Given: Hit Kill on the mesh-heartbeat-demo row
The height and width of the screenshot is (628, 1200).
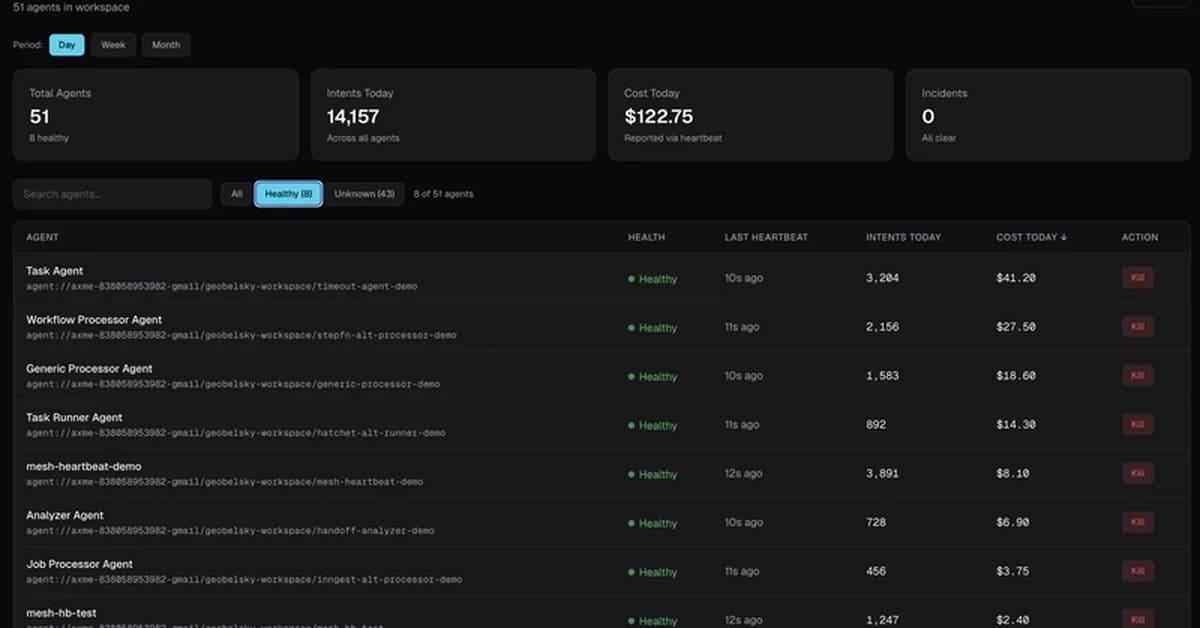Looking at the screenshot, I should [1137, 473].
